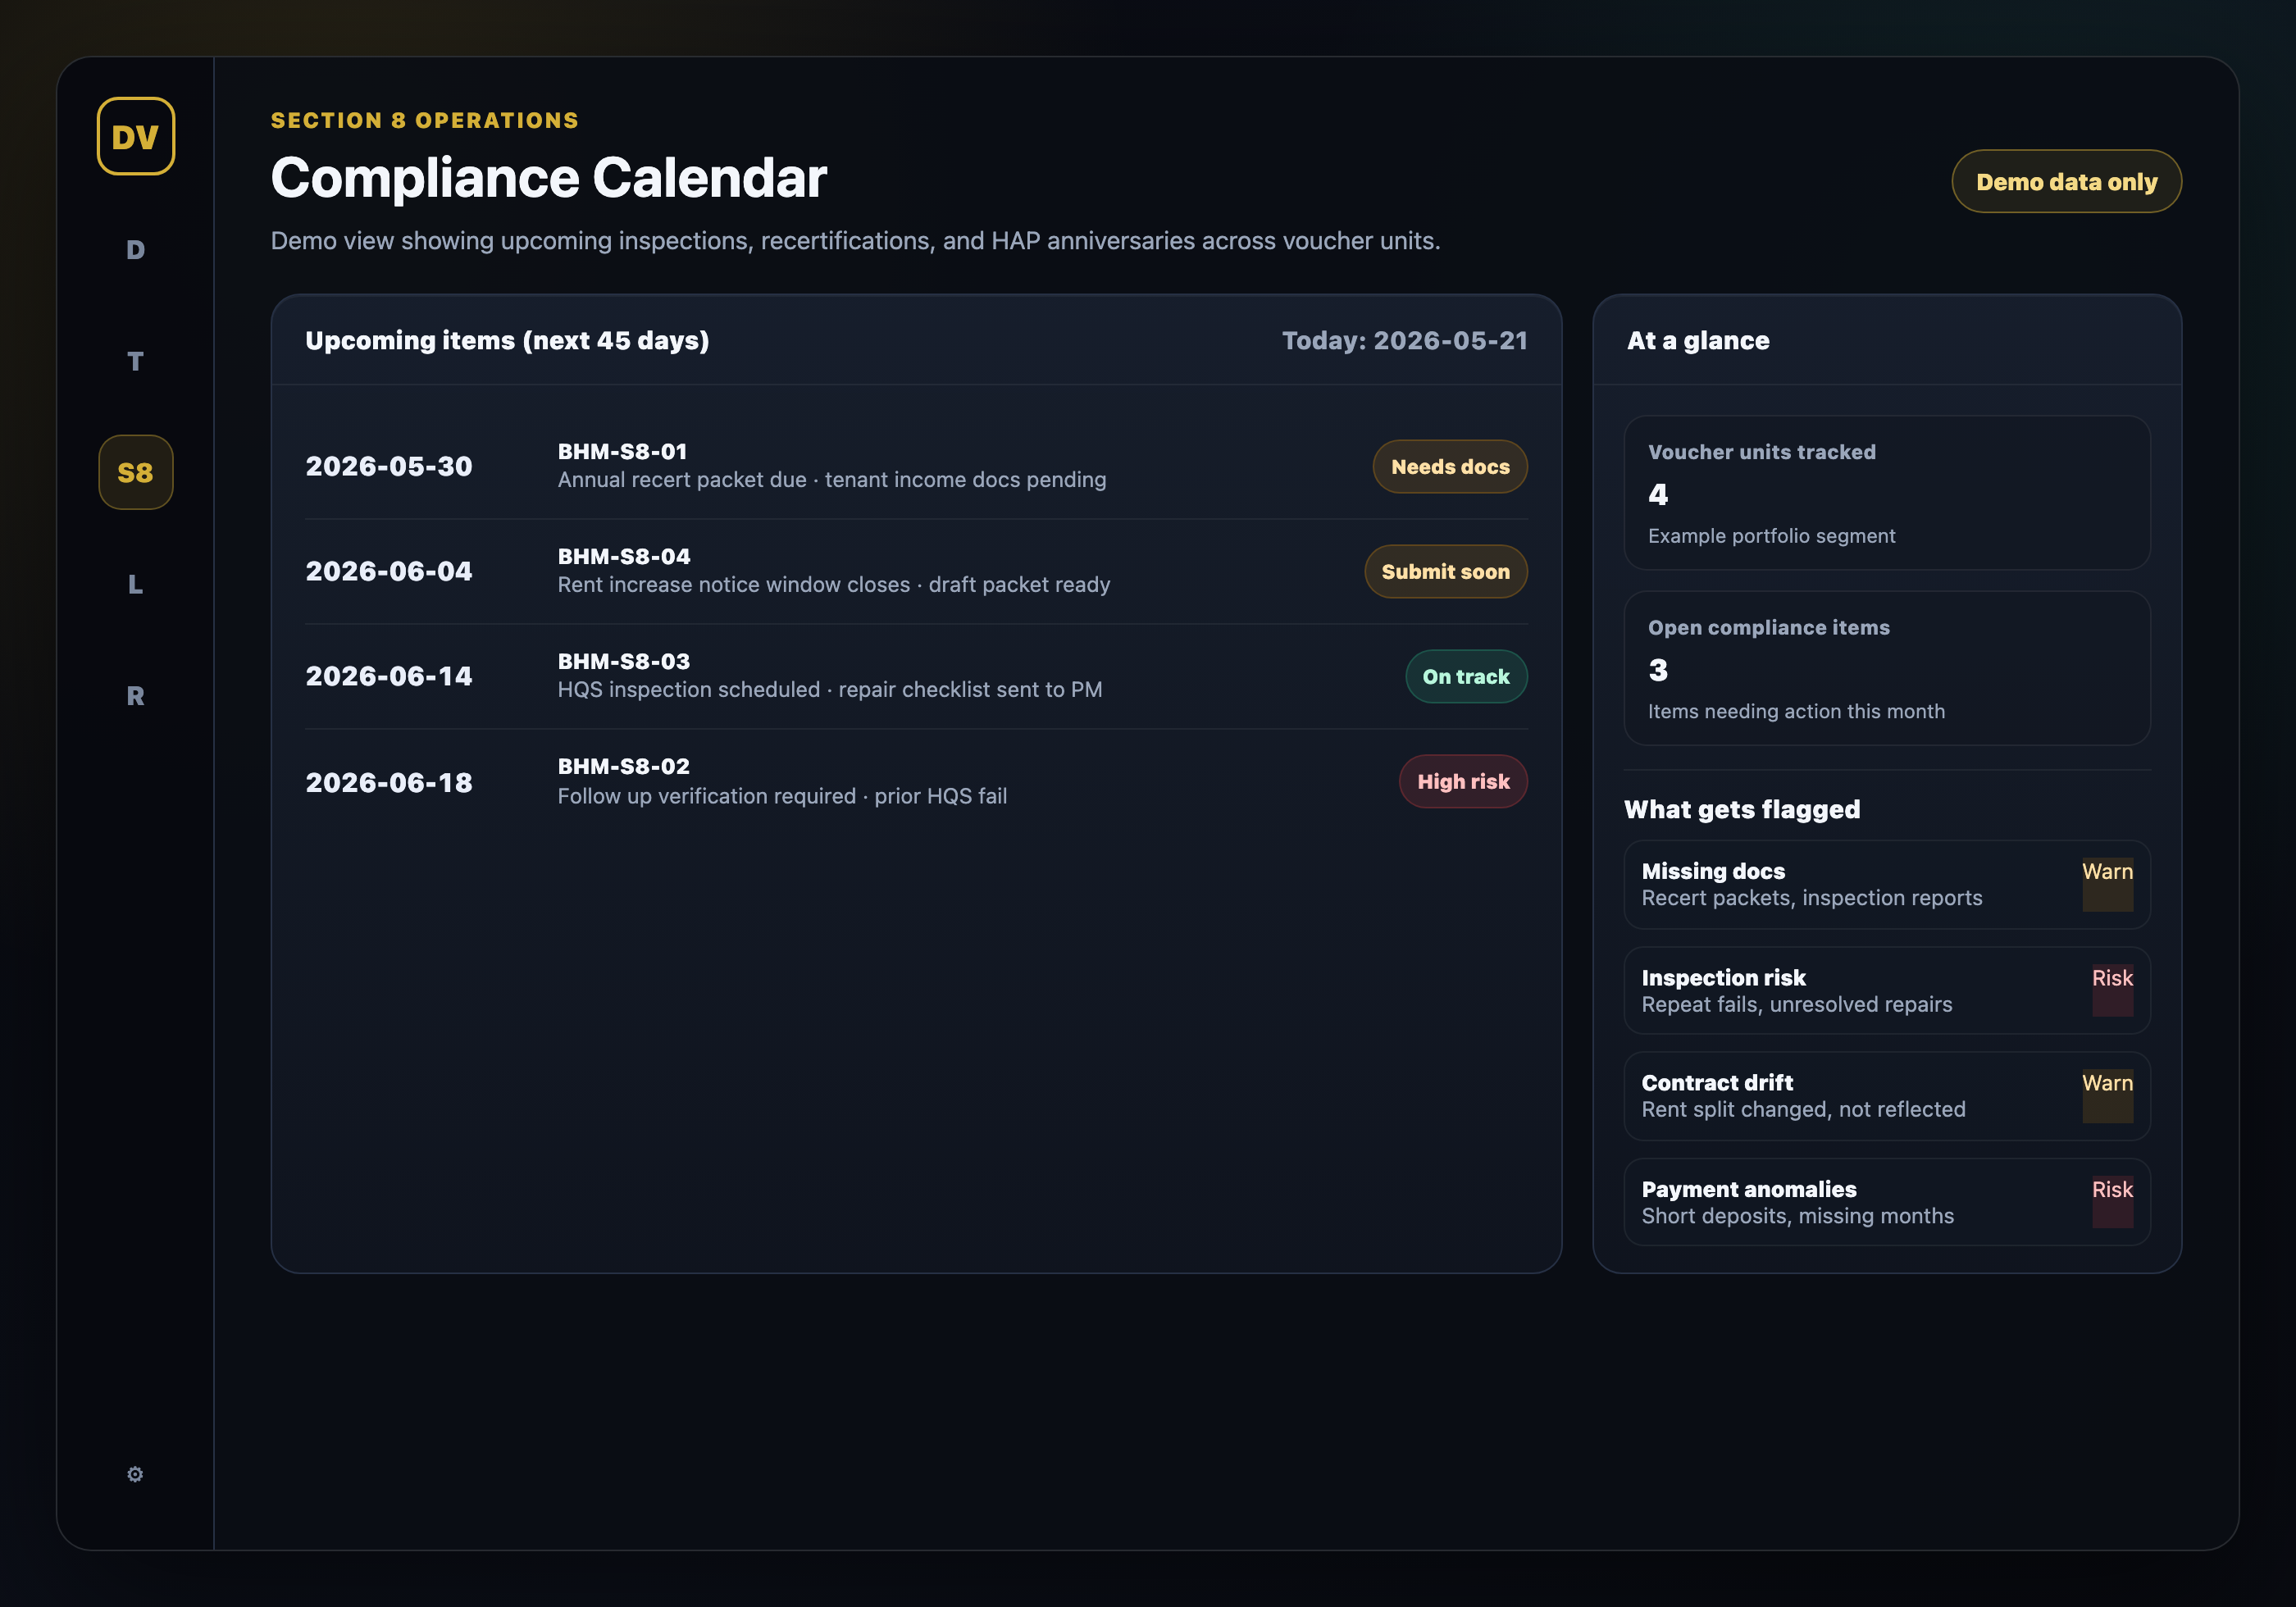This screenshot has width=2296, height=1607.
Task: Click the High risk status badge
Action: [x=1463, y=781]
